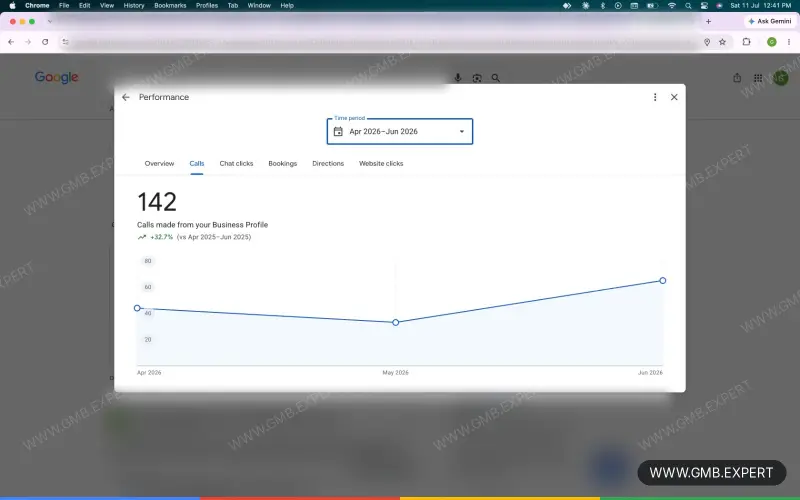Open the History menu
Screen dimensions: 800x500
(x=134, y=6)
